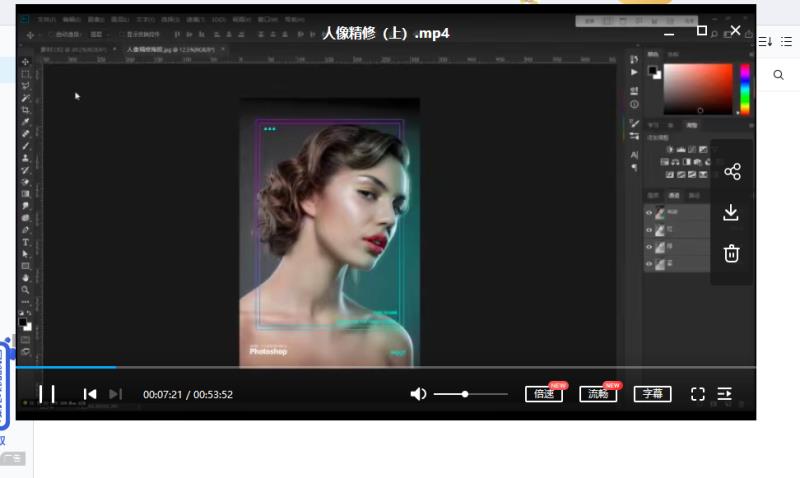The height and width of the screenshot is (478, 800).
Task: Enable the 显示变换控件 checkbox
Action: pos(122,34)
